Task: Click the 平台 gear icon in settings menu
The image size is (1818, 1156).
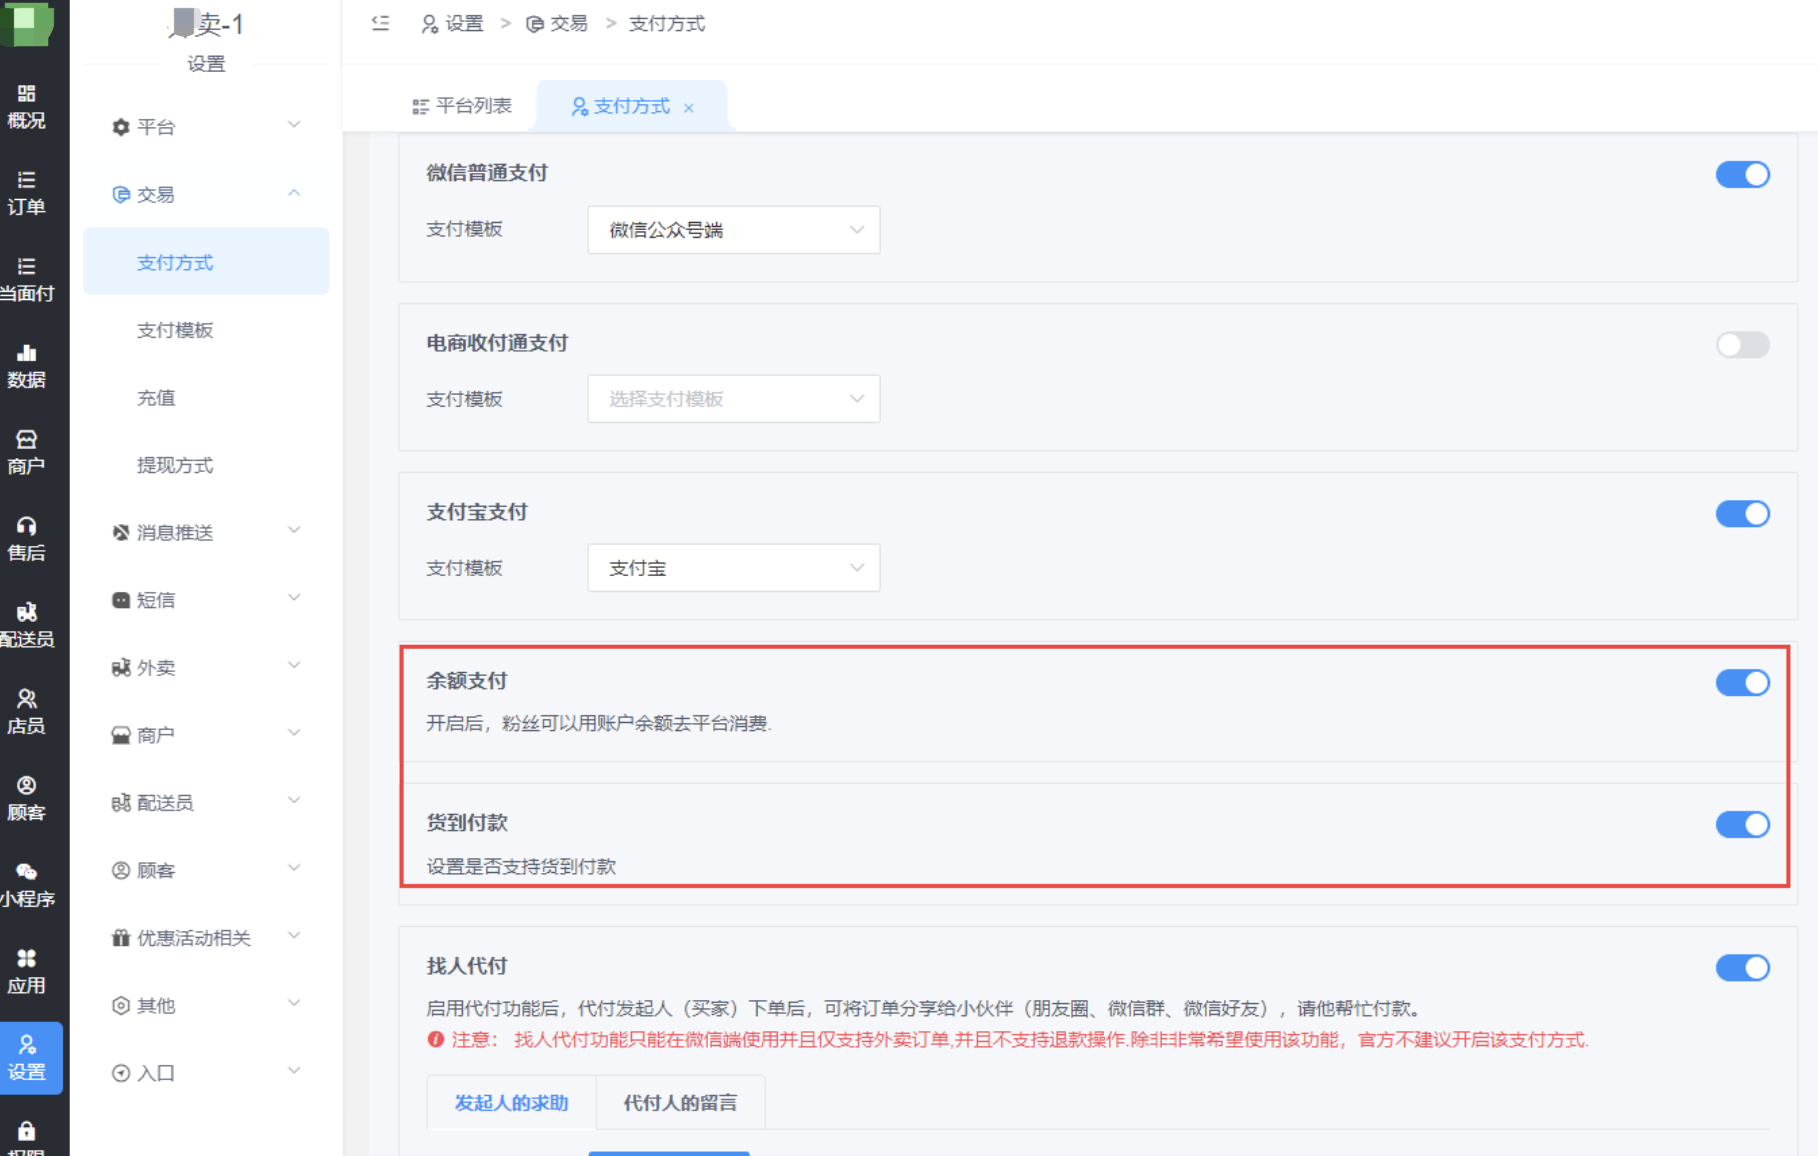Action: point(121,127)
